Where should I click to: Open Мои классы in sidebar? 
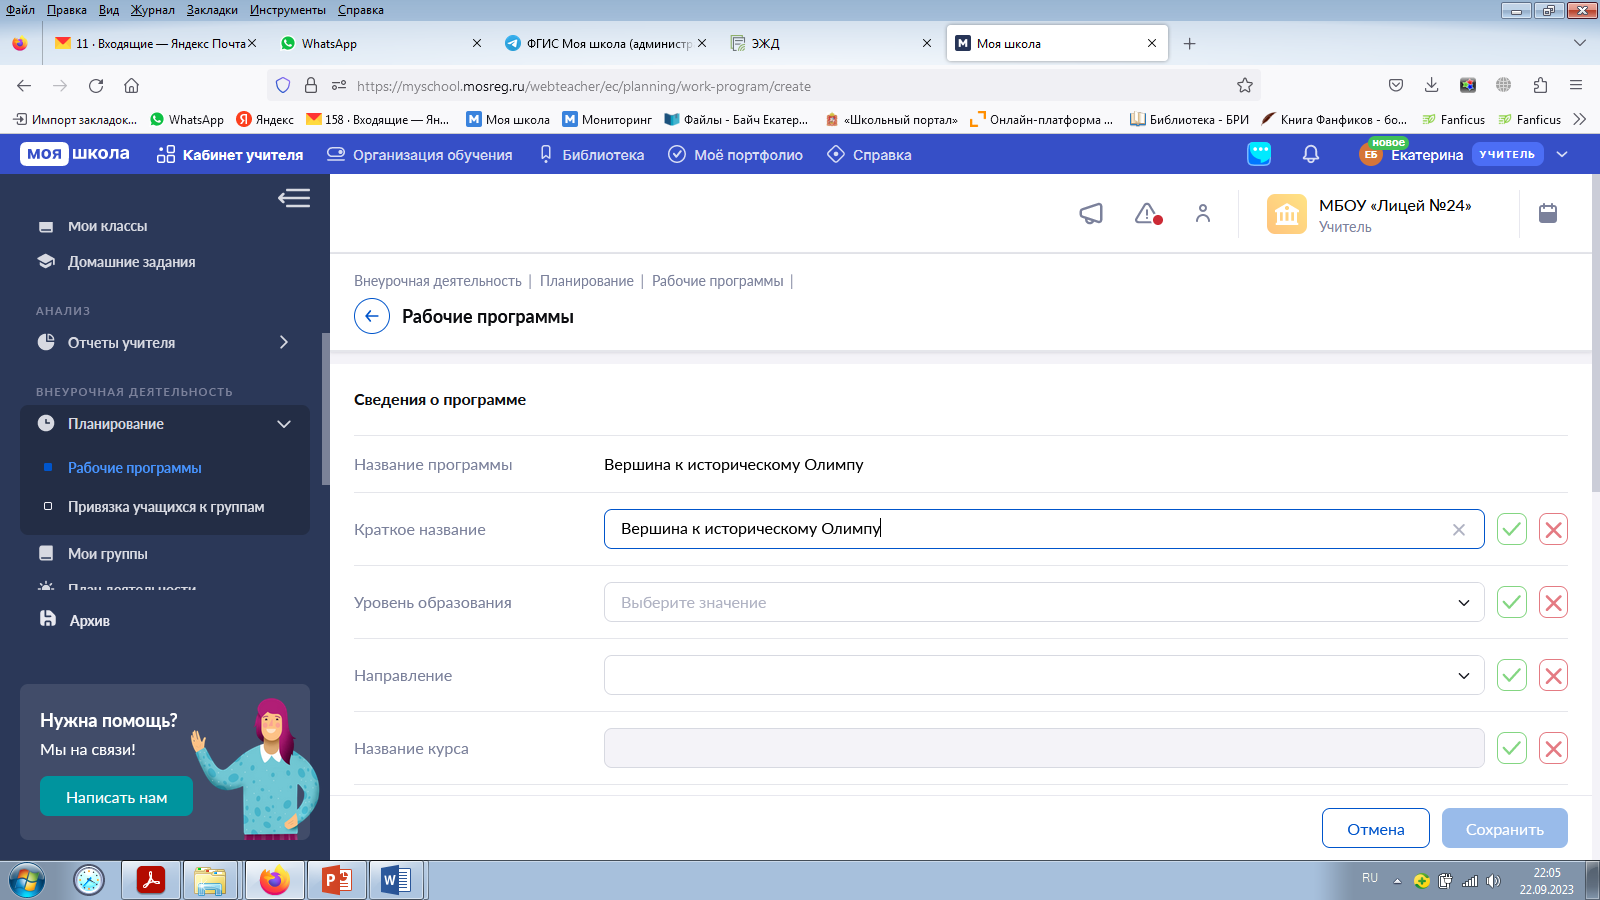click(x=107, y=226)
